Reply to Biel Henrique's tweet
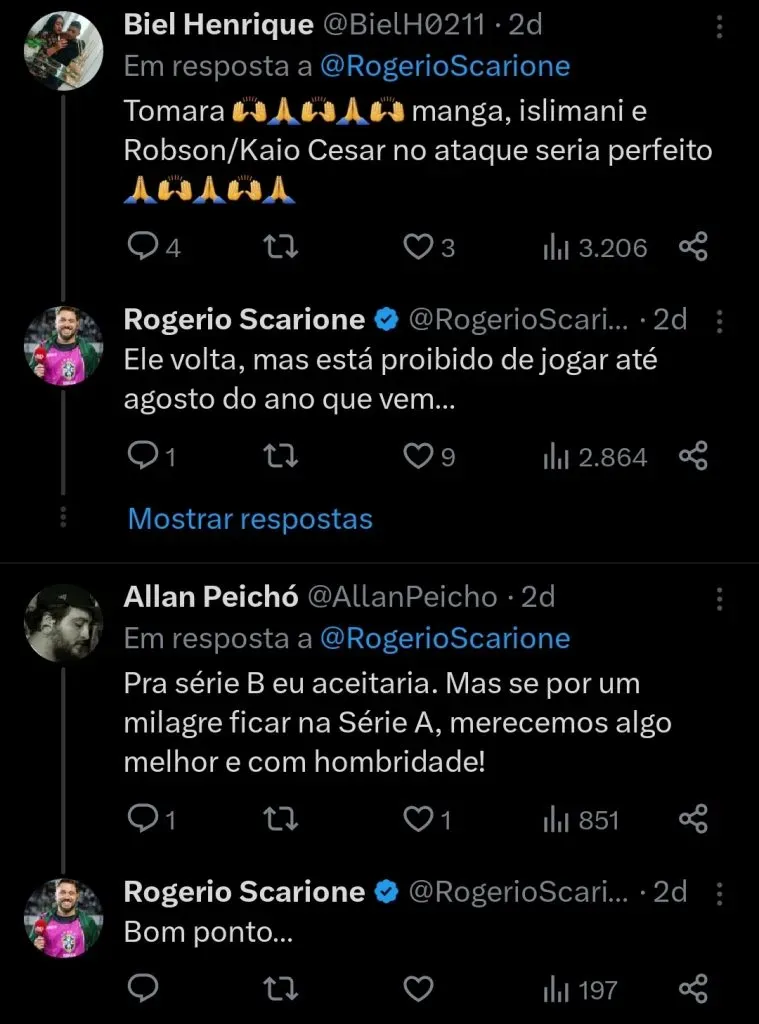 point(145,247)
